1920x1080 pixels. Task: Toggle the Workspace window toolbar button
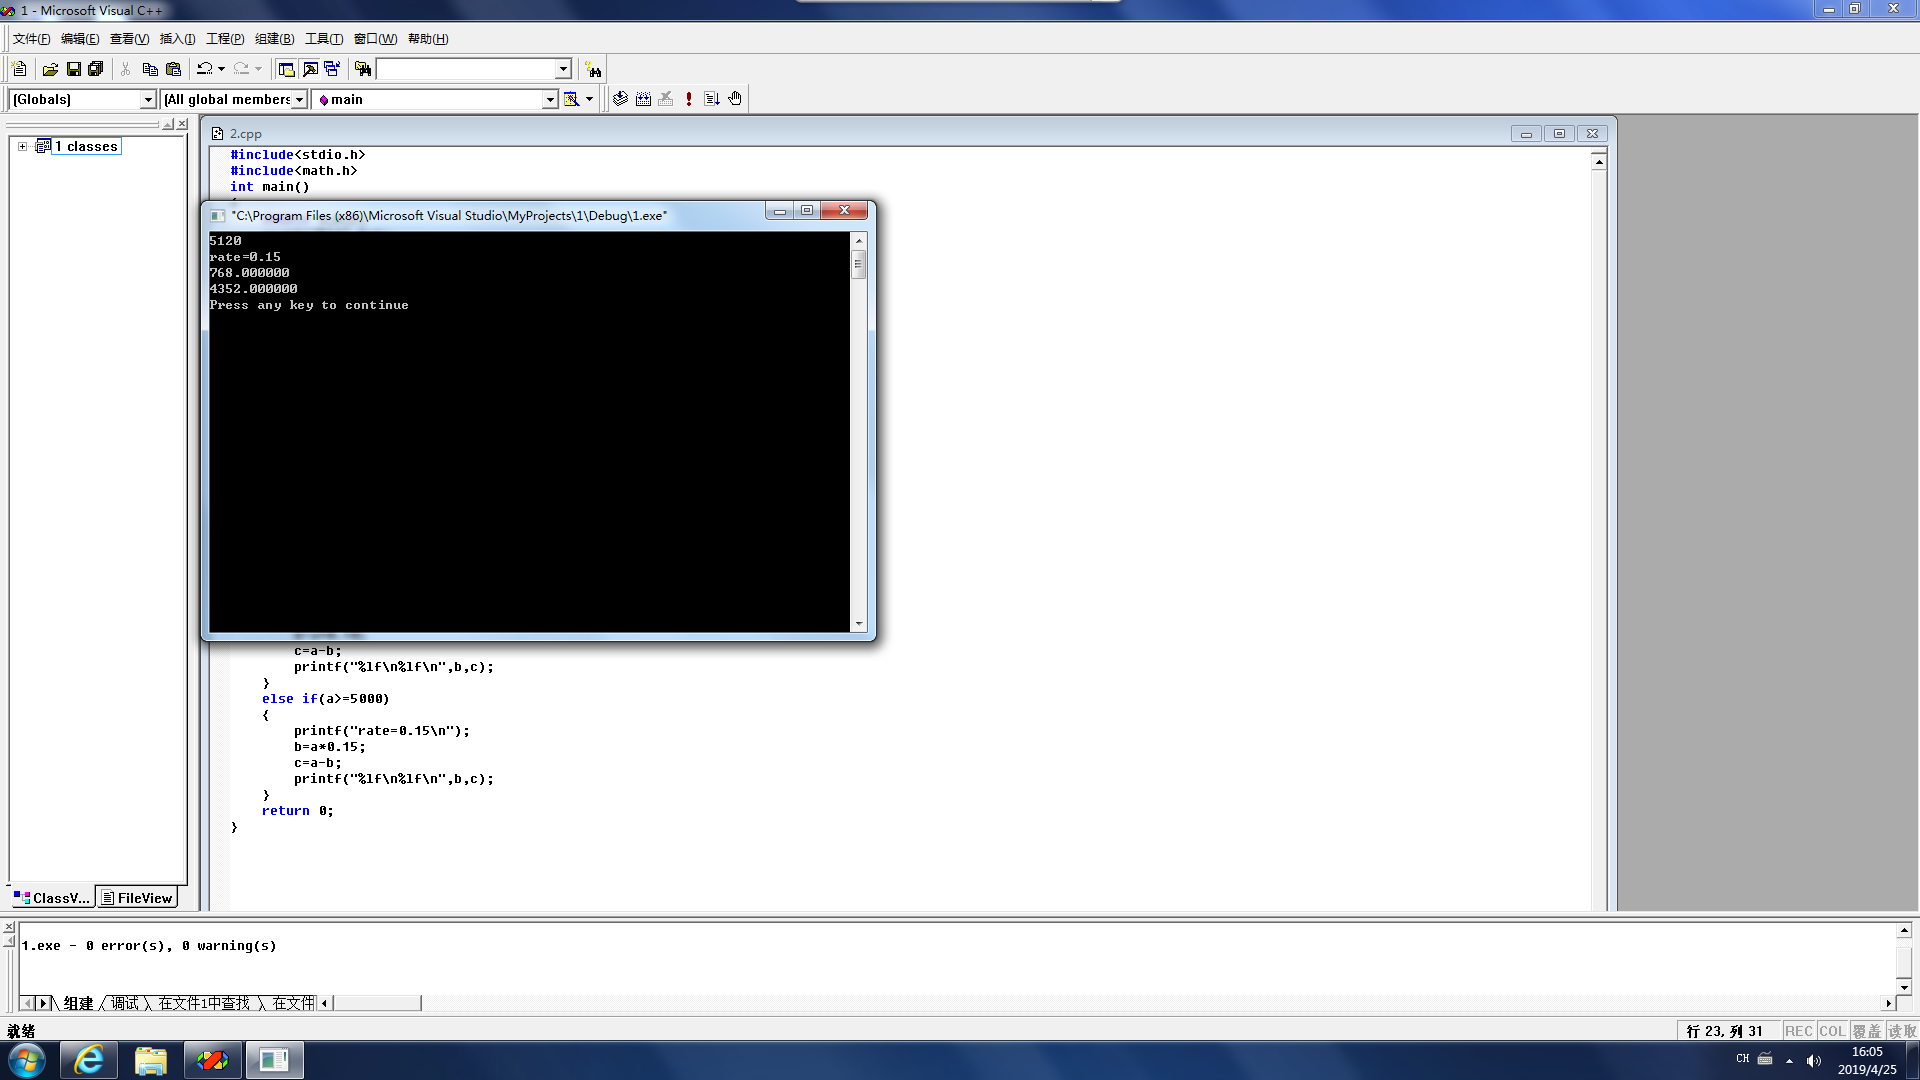[x=287, y=69]
